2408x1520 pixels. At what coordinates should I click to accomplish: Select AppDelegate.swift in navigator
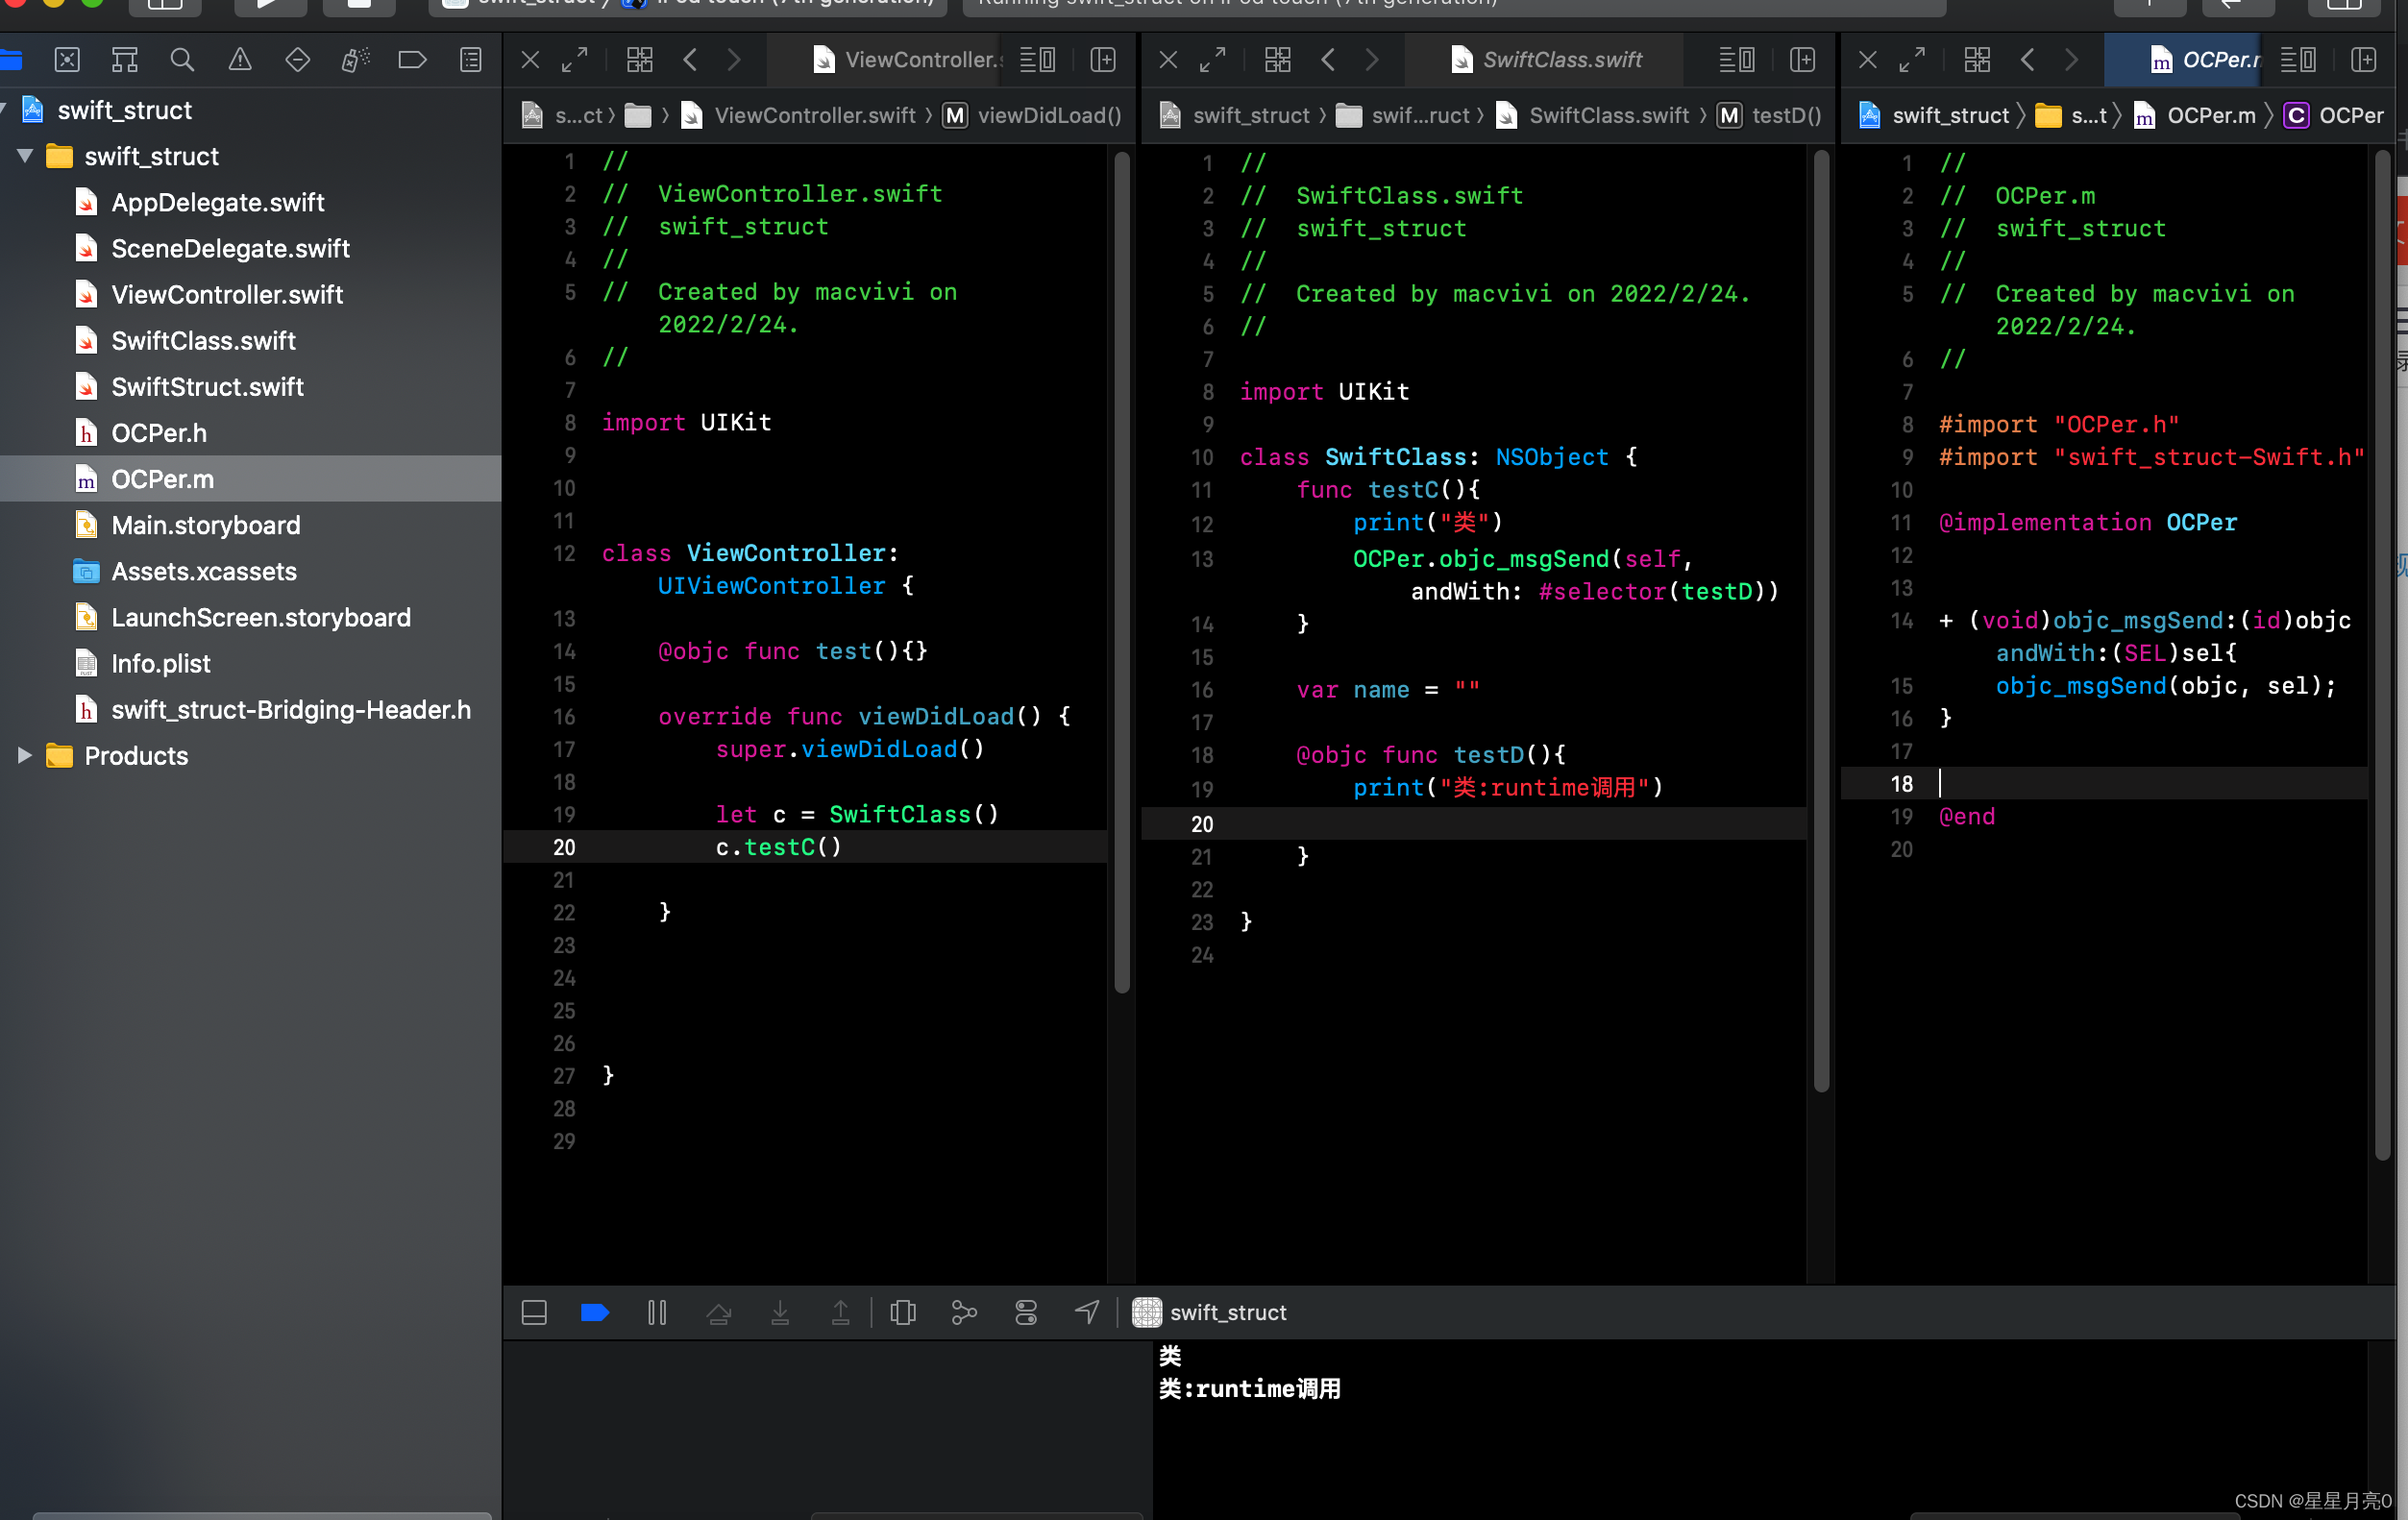click(218, 203)
